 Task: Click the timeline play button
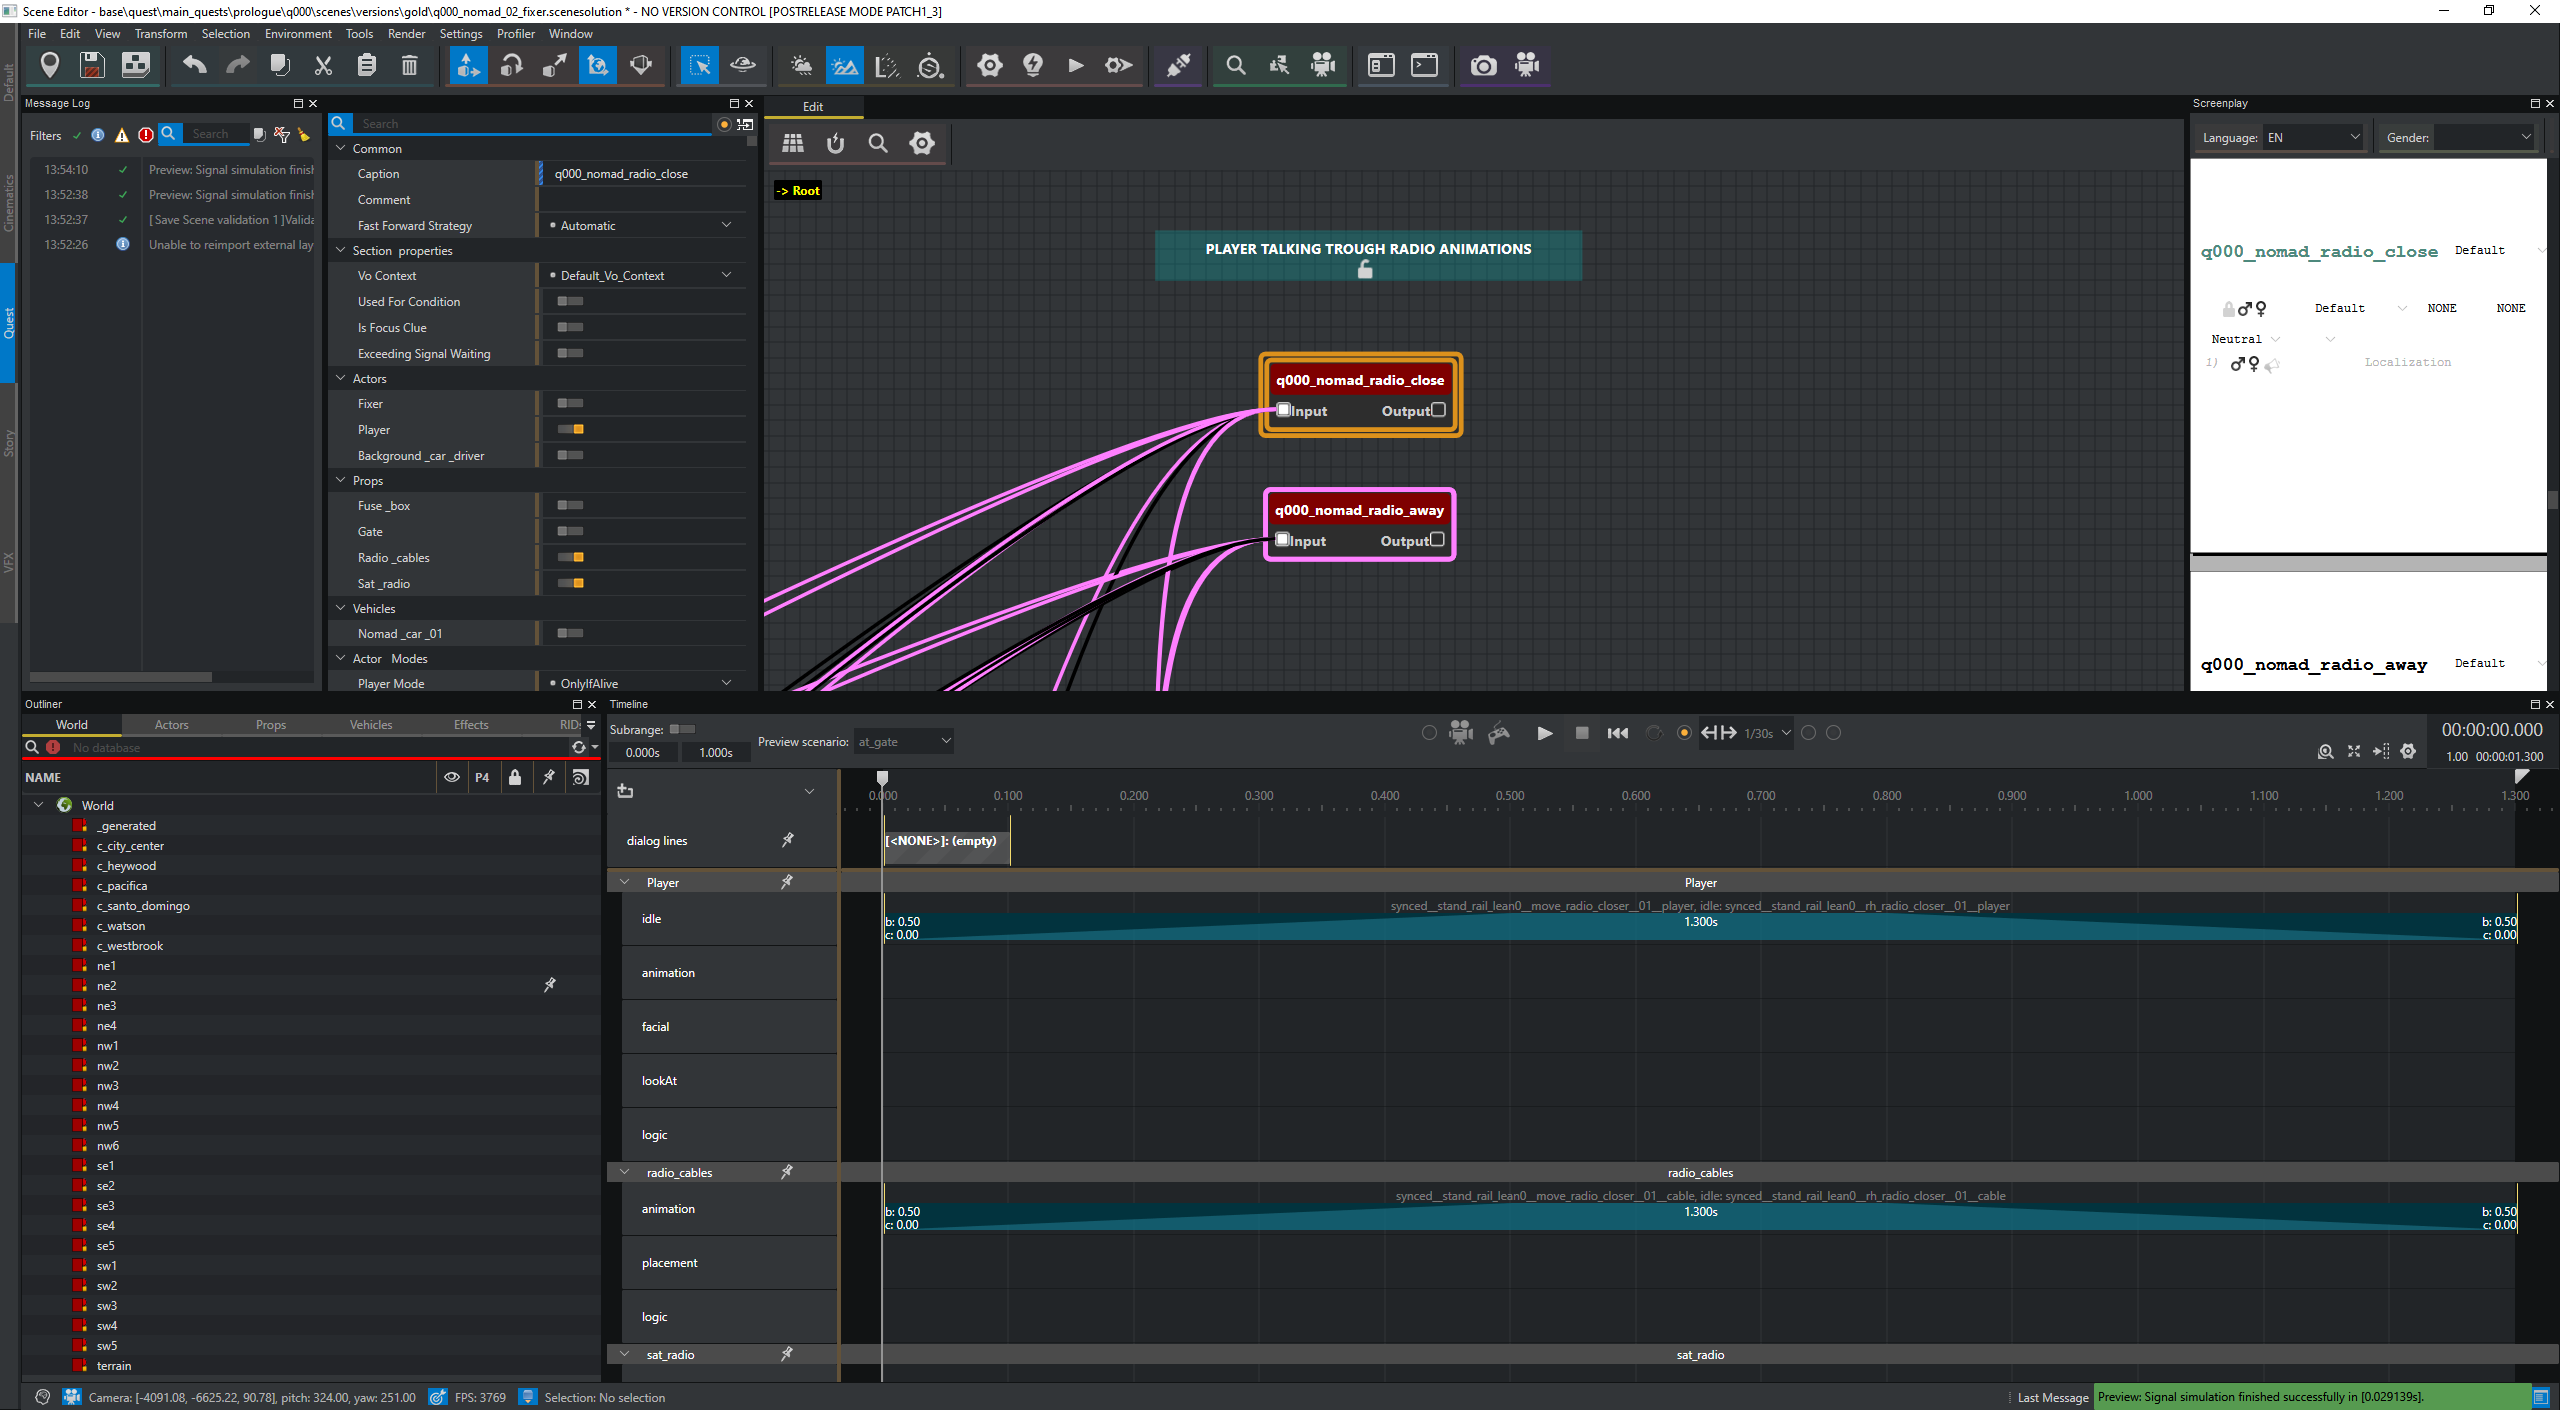1545,733
